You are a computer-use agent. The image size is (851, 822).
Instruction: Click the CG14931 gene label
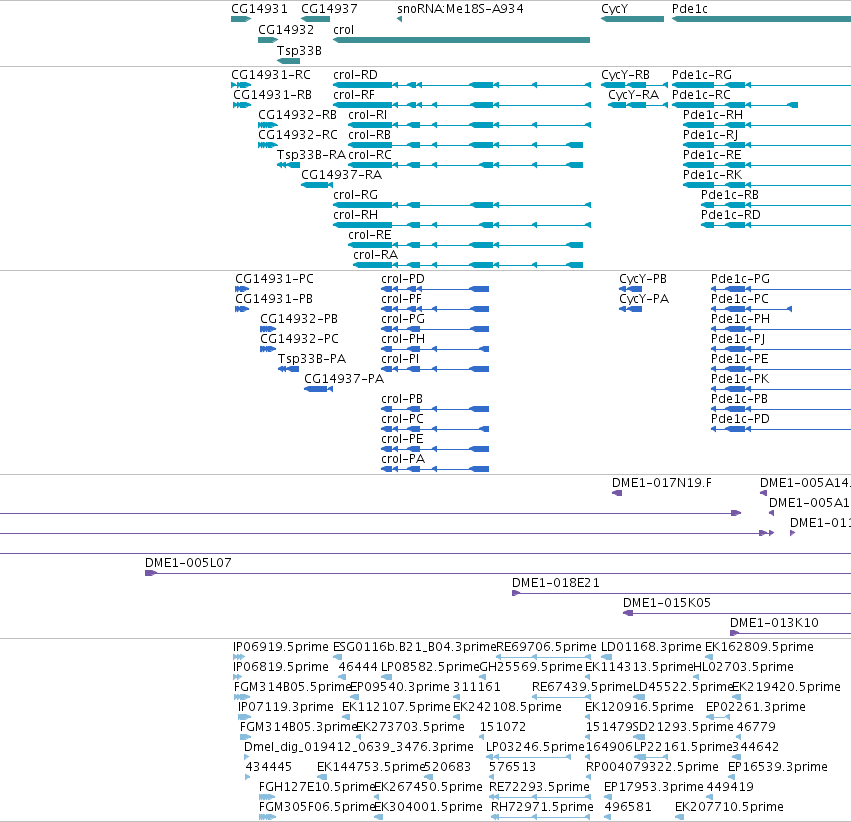[259, 9]
